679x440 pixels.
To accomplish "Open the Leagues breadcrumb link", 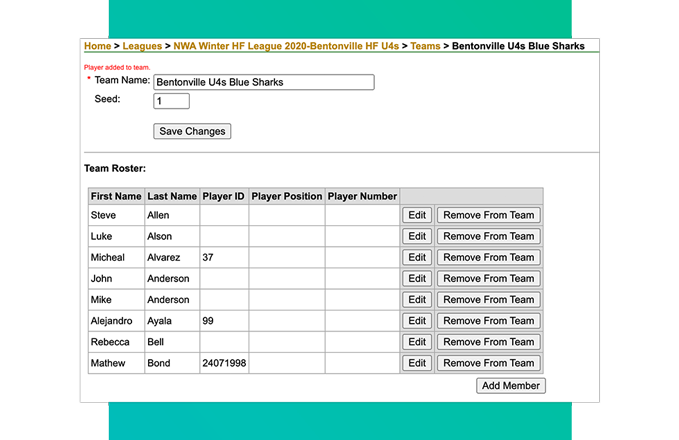I will pos(142,46).
